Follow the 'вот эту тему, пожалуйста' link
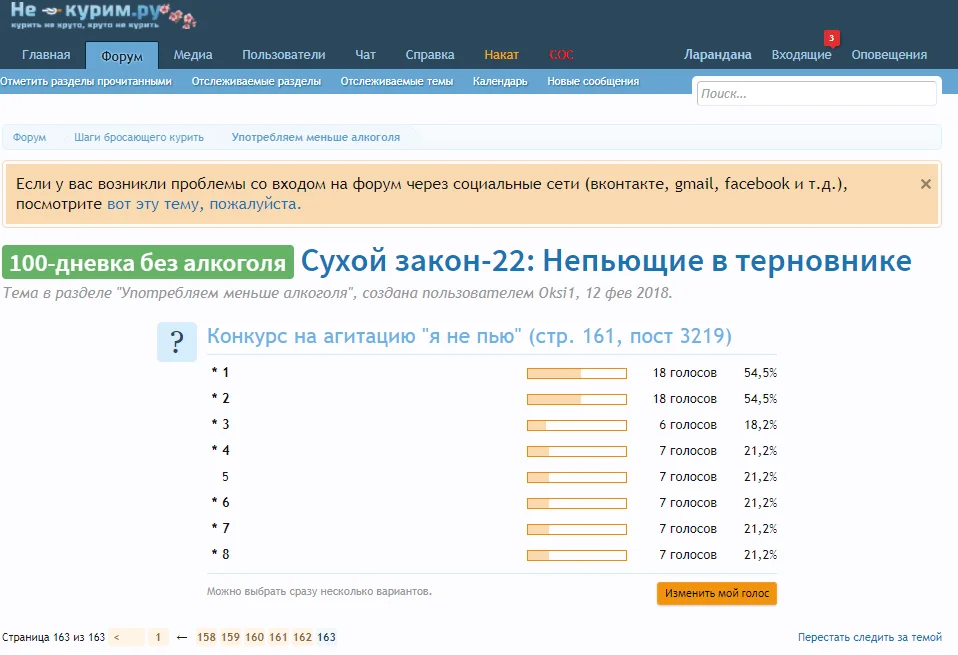Image resolution: width=958 pixels, height=655 pixels. point(203,204)
